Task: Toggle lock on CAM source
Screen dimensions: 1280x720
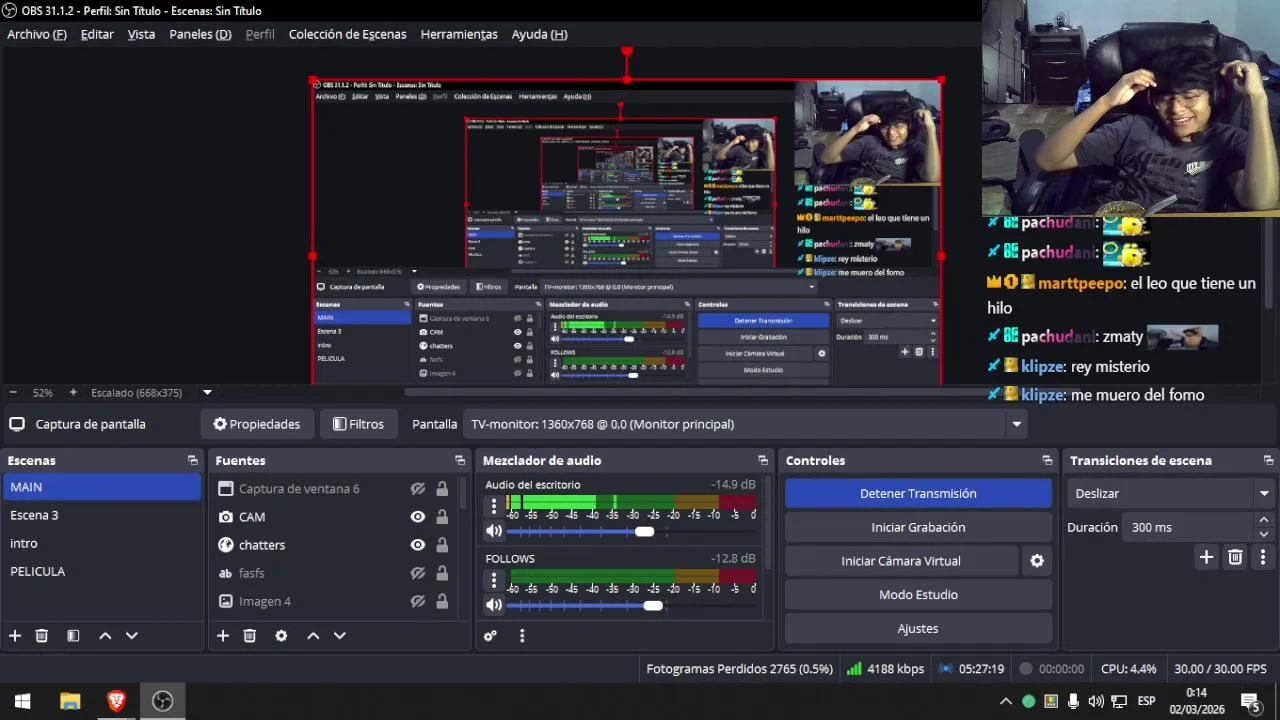Action: tap(442, 517)
